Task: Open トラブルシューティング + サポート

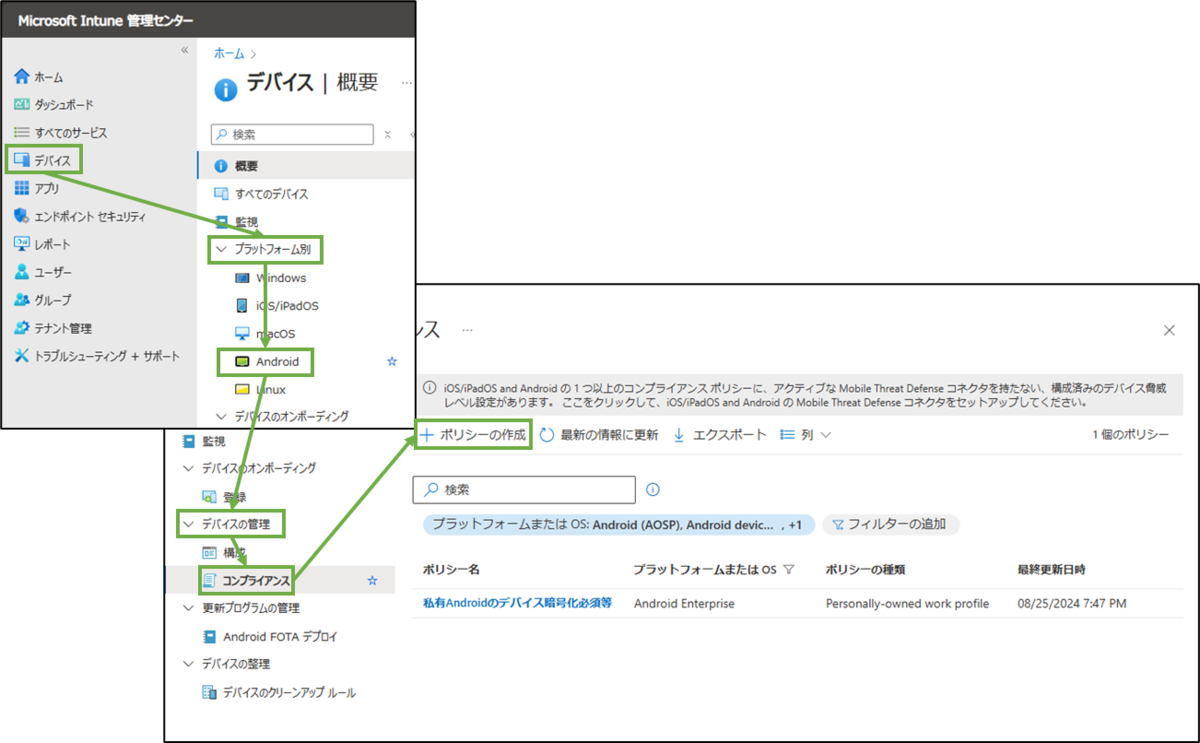Action: [x=97, y=356]
